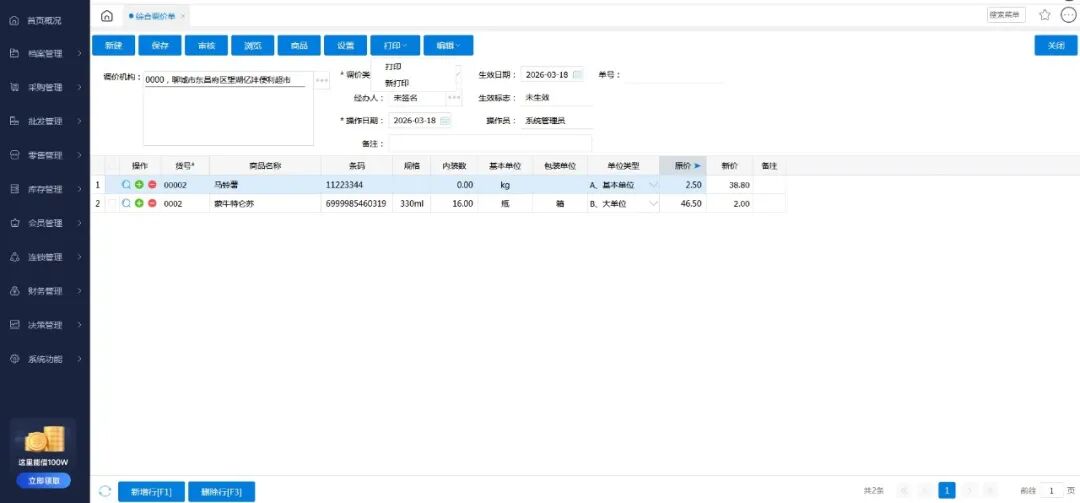
Task: Open the 操作日期 calendar picker icon
Action: [x=445, y=121]
